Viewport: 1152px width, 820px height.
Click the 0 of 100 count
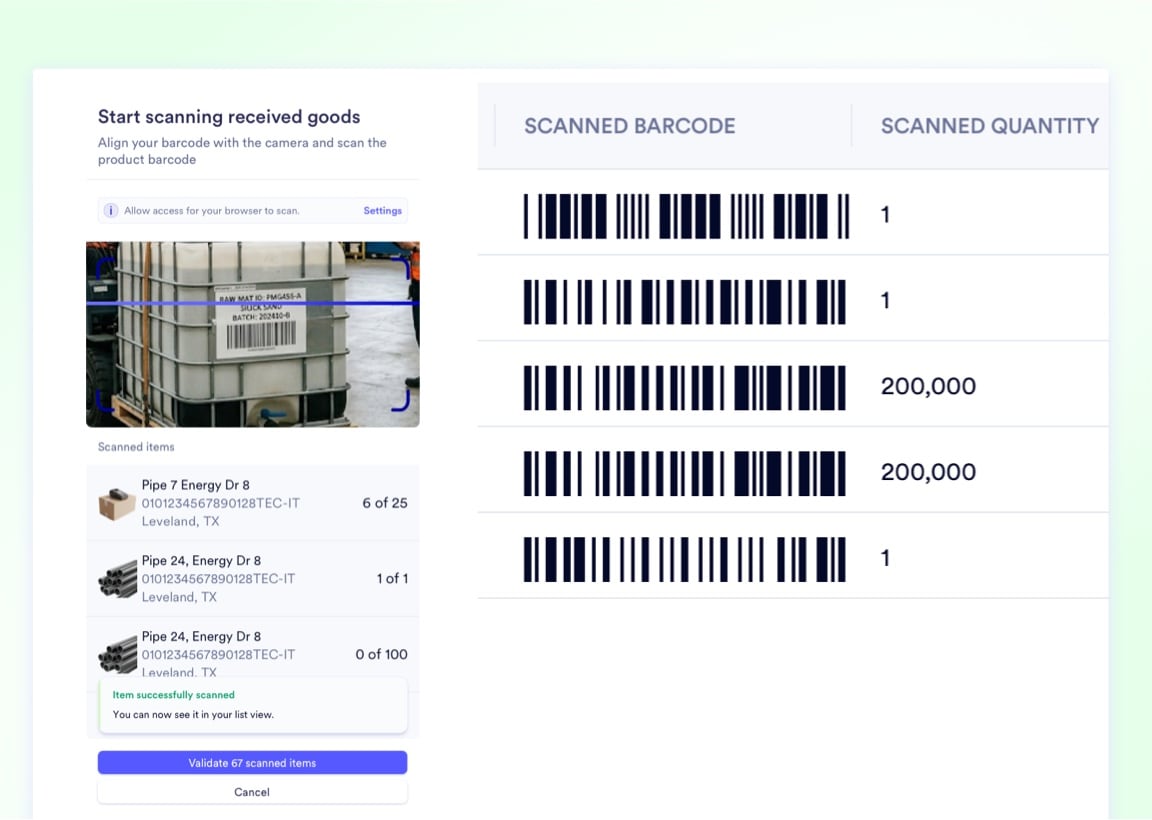[381, 655]
